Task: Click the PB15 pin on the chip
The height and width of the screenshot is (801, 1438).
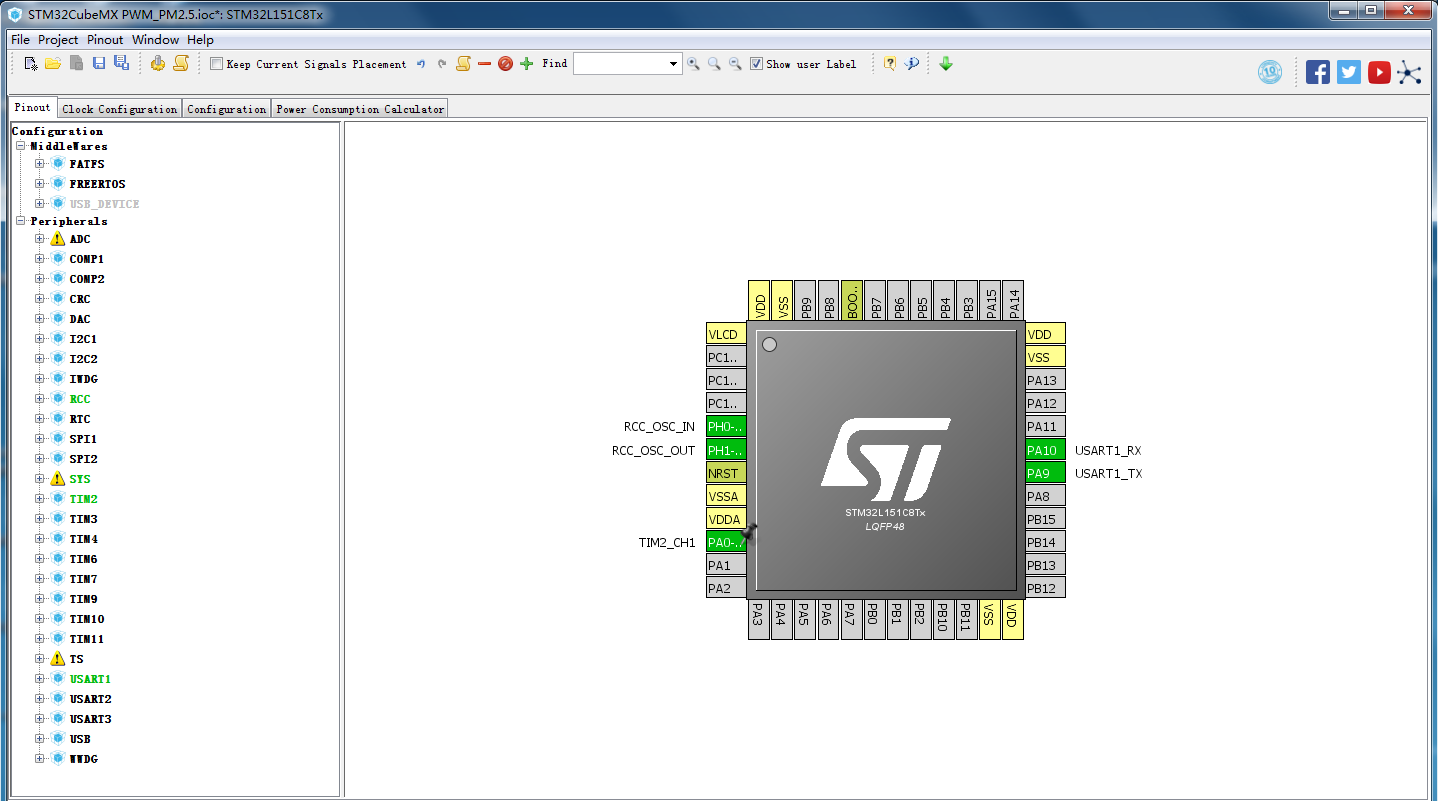Action: [x=1045, y=519]
